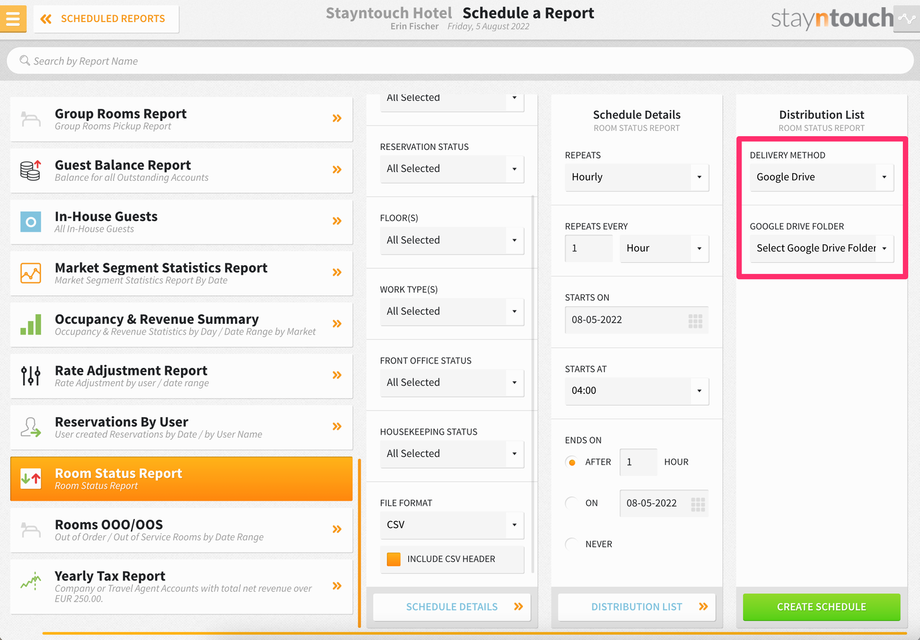Click the green Create Schedule button
920x640 pixels.
821,607
